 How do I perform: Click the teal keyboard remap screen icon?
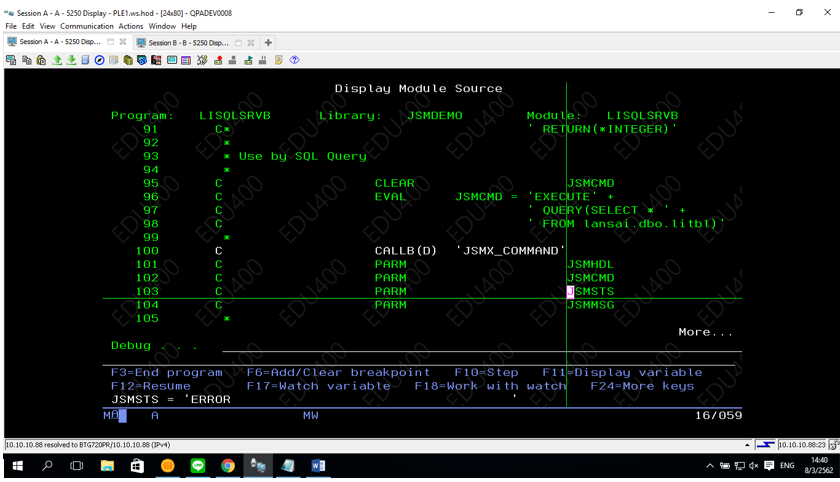click(171, 60)
